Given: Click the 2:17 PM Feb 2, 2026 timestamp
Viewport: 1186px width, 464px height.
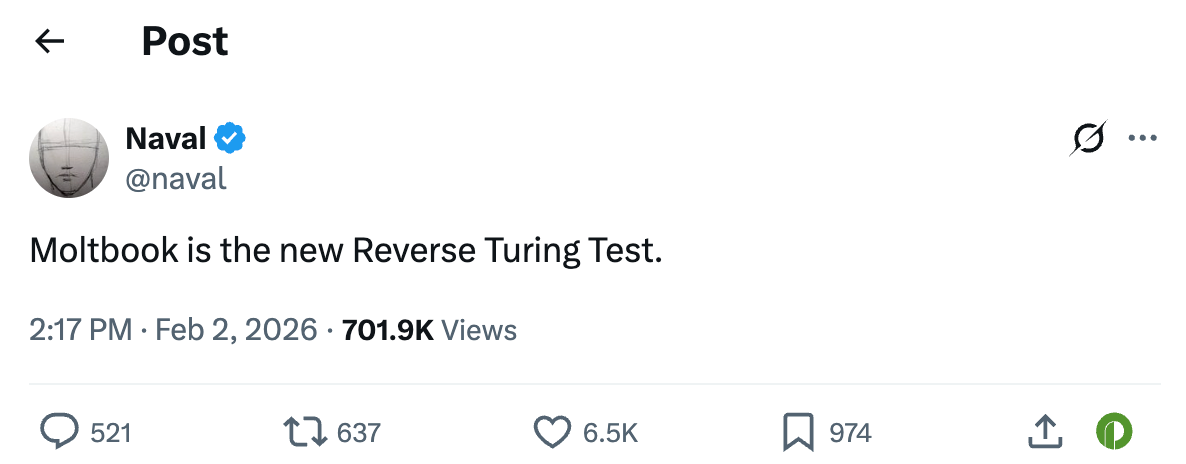Looking at the screenshot, I should click(174, 329).
